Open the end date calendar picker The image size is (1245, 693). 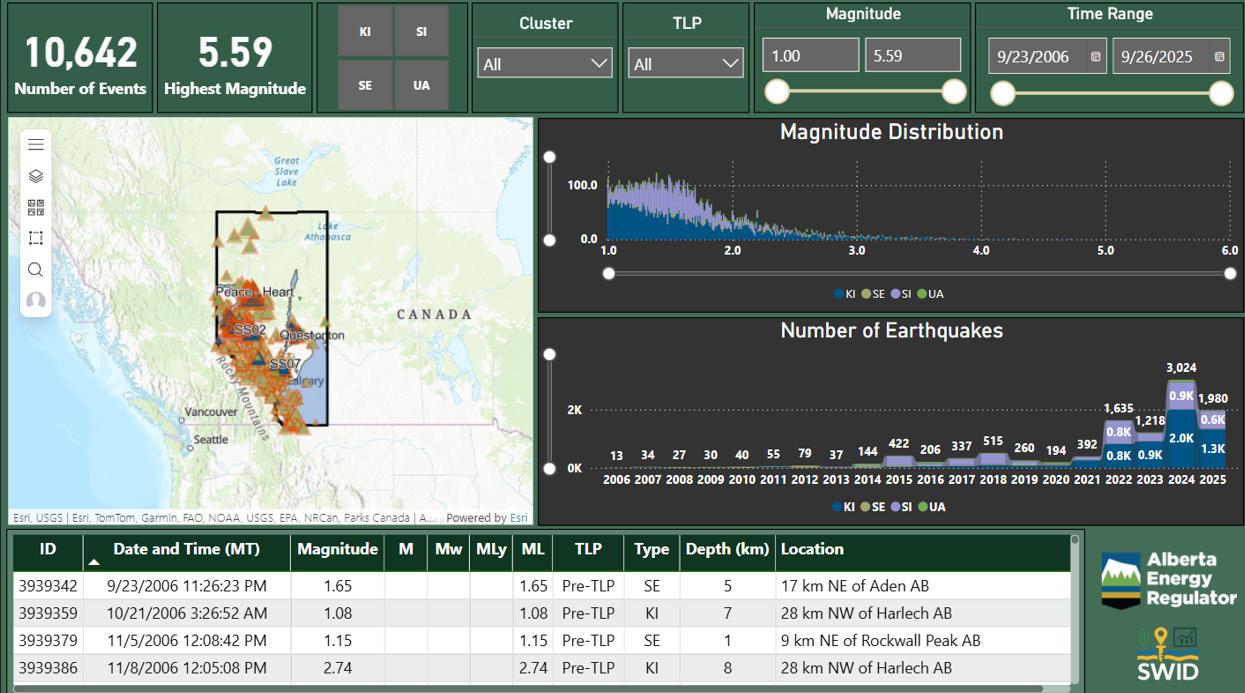click(1219, 57)
